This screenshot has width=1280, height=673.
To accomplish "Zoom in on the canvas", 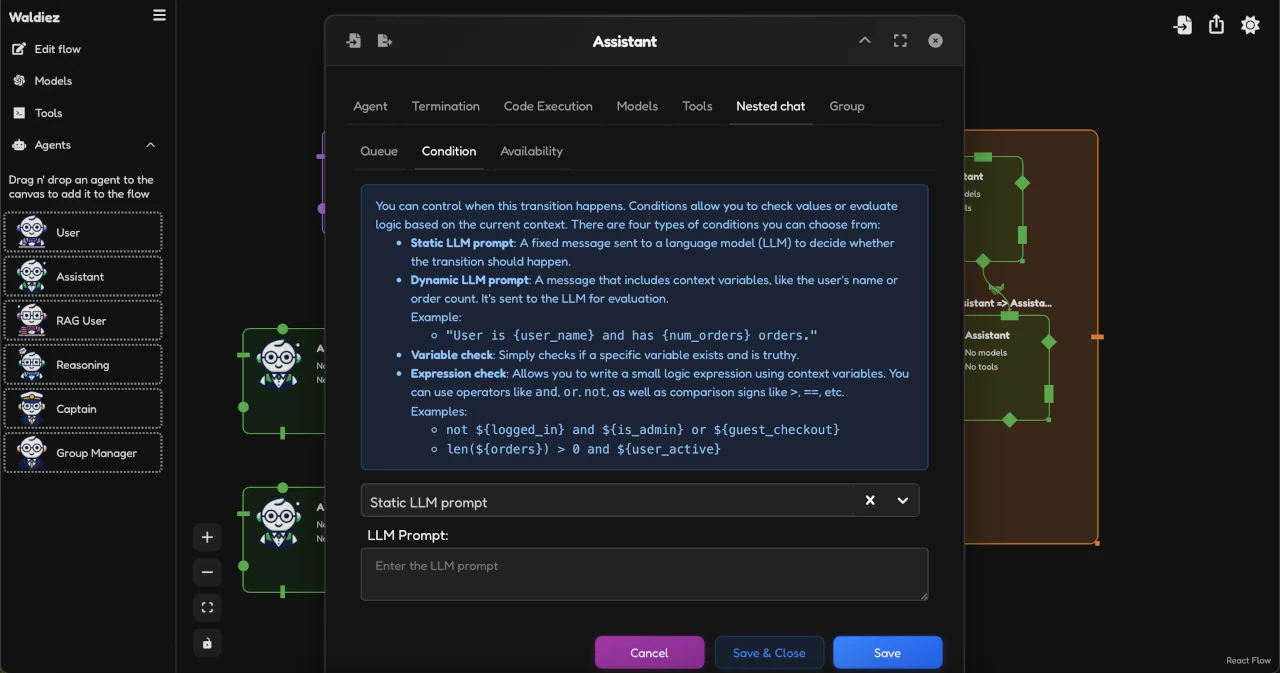I will click(207, 537).
